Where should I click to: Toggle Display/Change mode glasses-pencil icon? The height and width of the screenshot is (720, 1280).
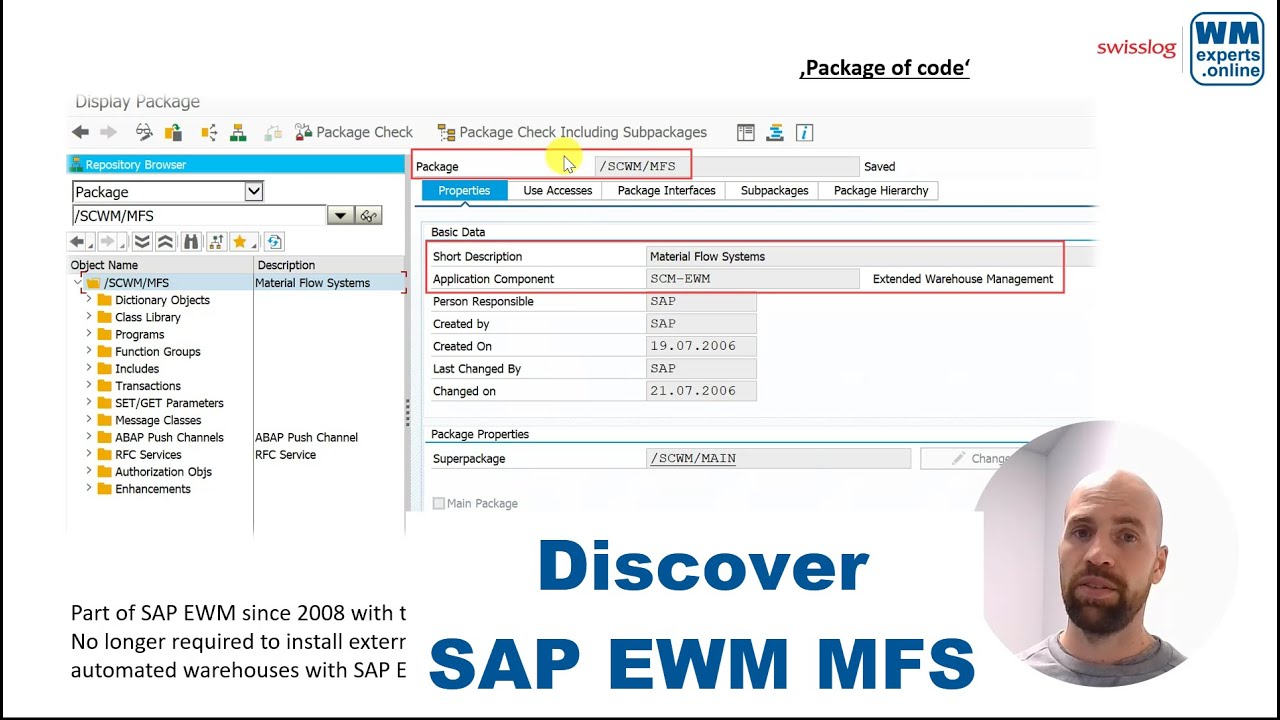coord(144,132)
